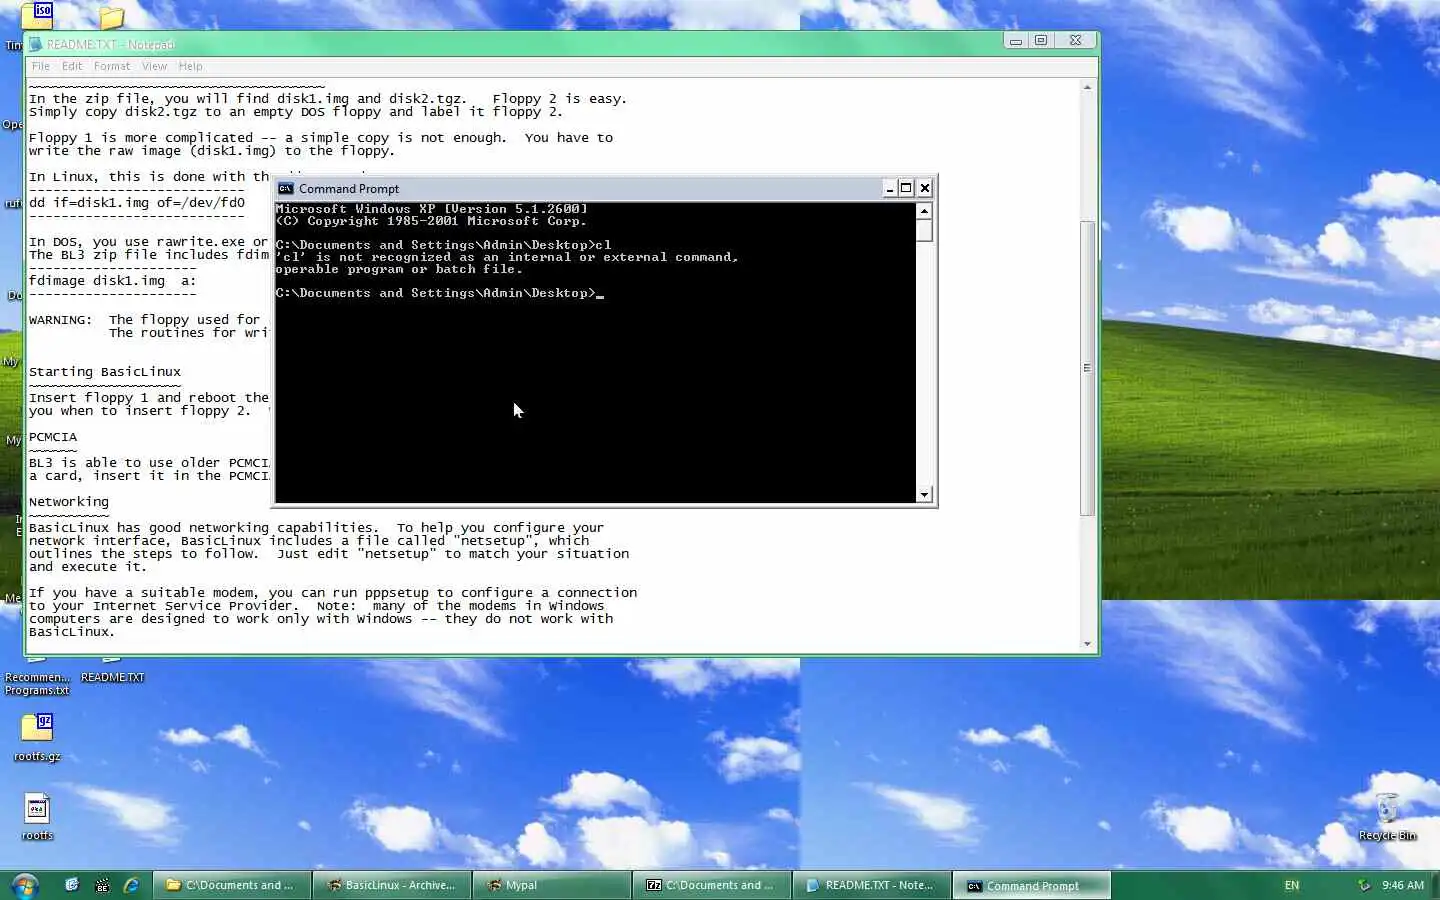Click Command Prompt scrollbar down arrow
This screenshot has height=900, width=1440.
[924, 494]
